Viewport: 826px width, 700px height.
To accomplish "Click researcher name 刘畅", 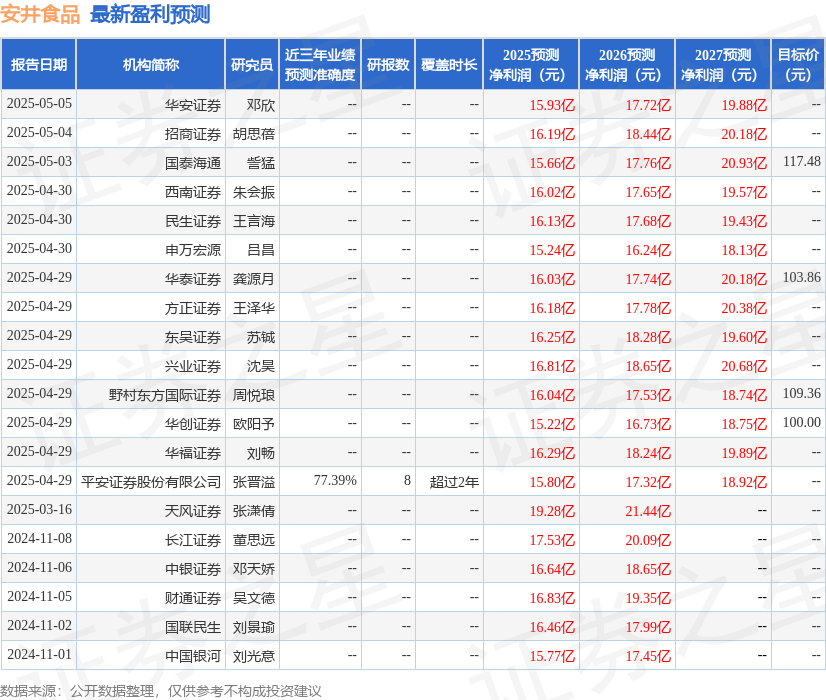I will pyautogui.click(x=261, y=453).
